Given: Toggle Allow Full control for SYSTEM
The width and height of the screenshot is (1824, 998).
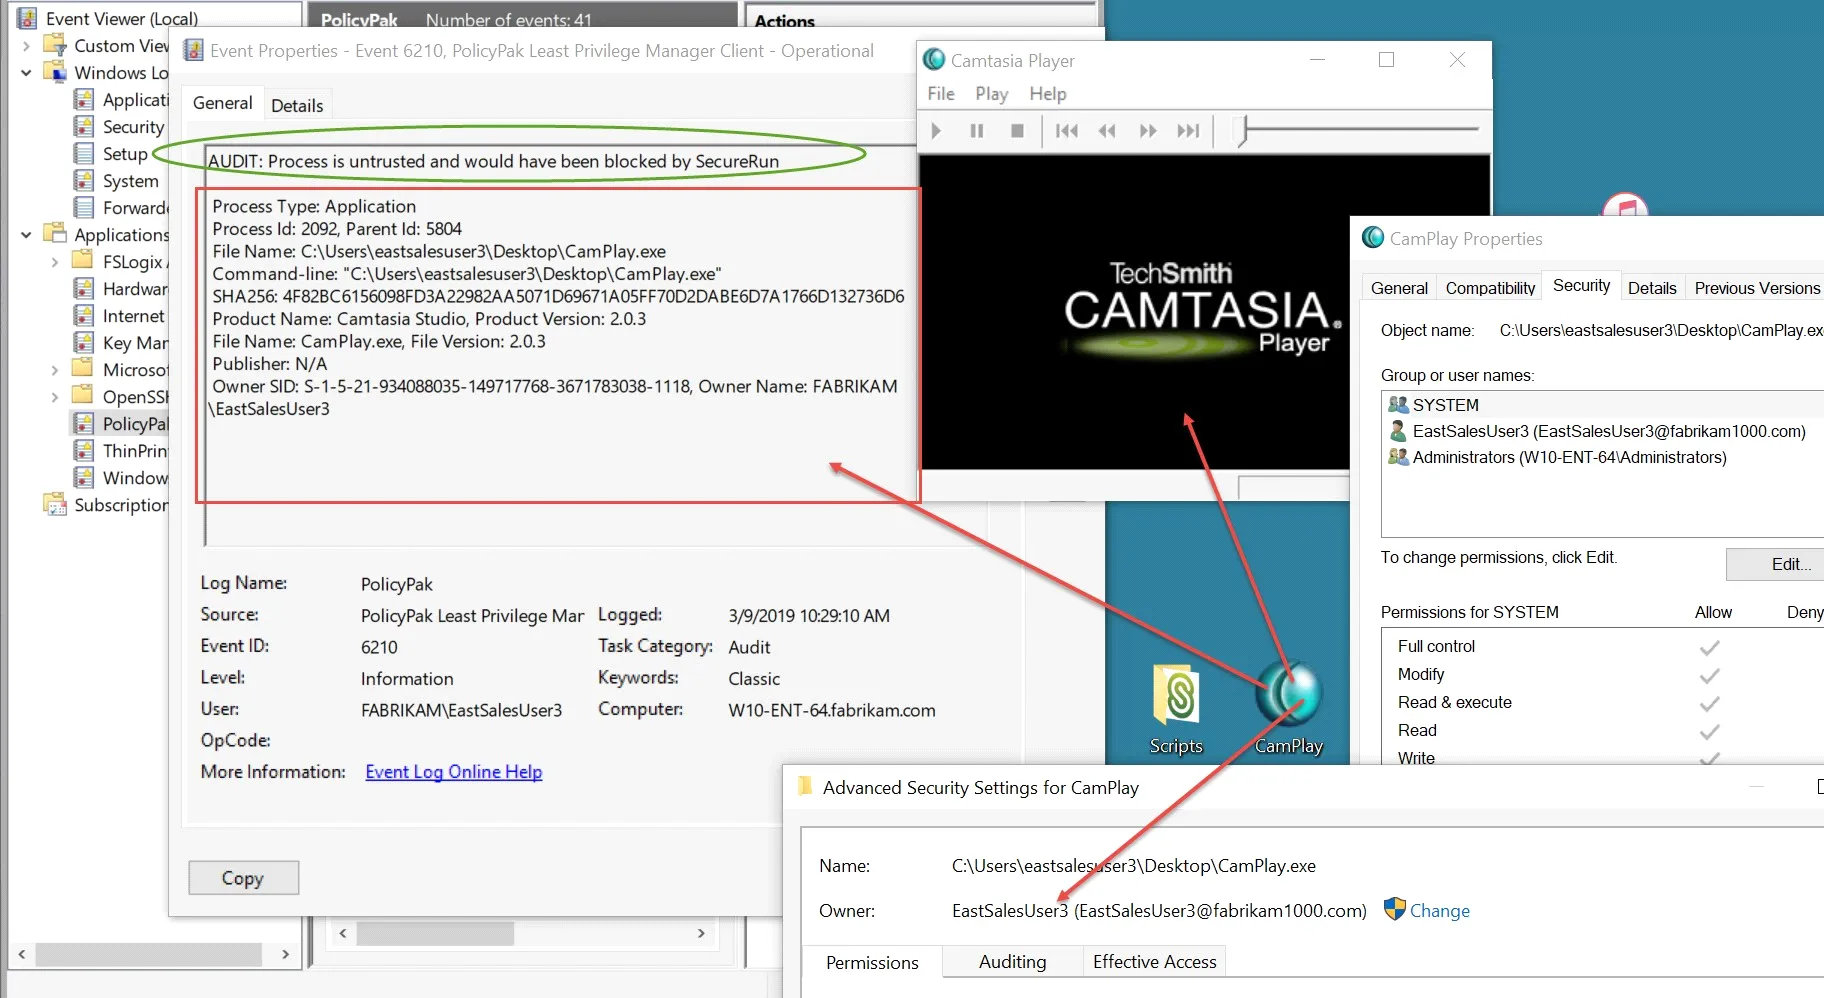Looking at the screenshot, I should 1709,646.
